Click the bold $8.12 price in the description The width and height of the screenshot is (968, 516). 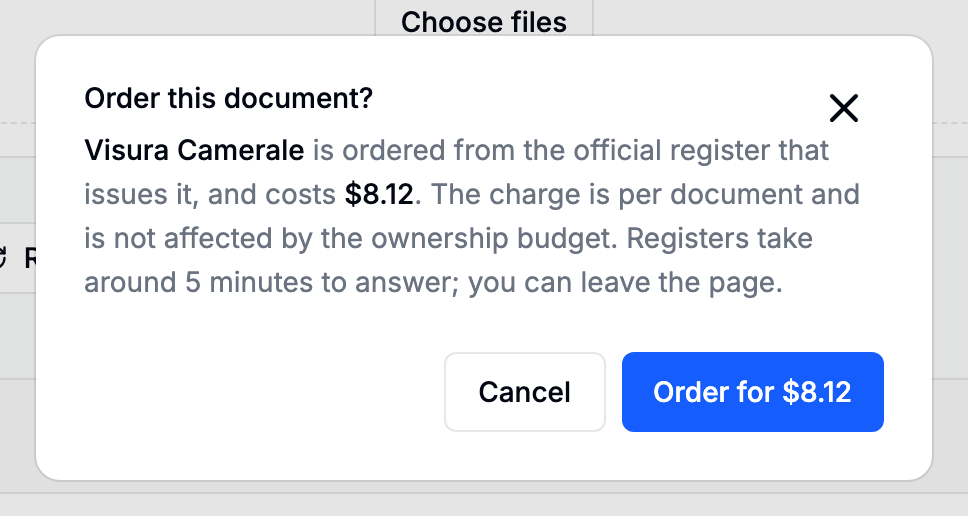[x=379, y=194]
